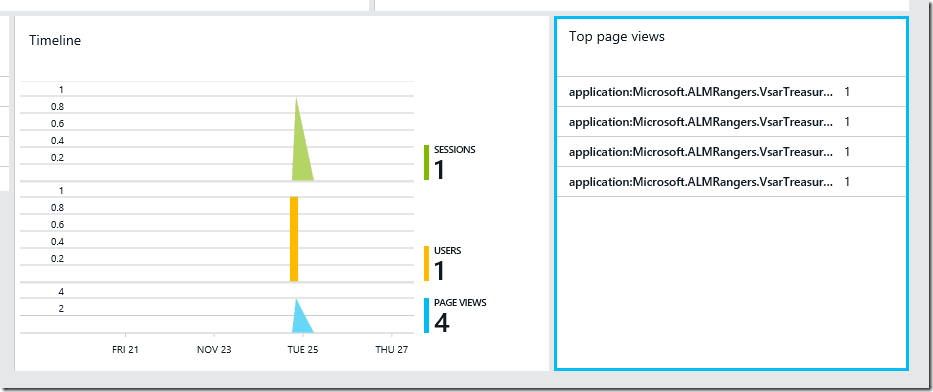Select second application:Microsoft.ALMRangers page view row
The width and height of the screenshot is (933, 392).
click(x=731, y=122)
